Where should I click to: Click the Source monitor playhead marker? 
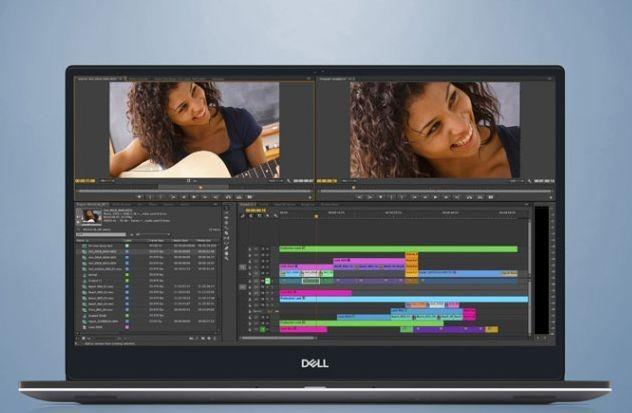(201, 187)
